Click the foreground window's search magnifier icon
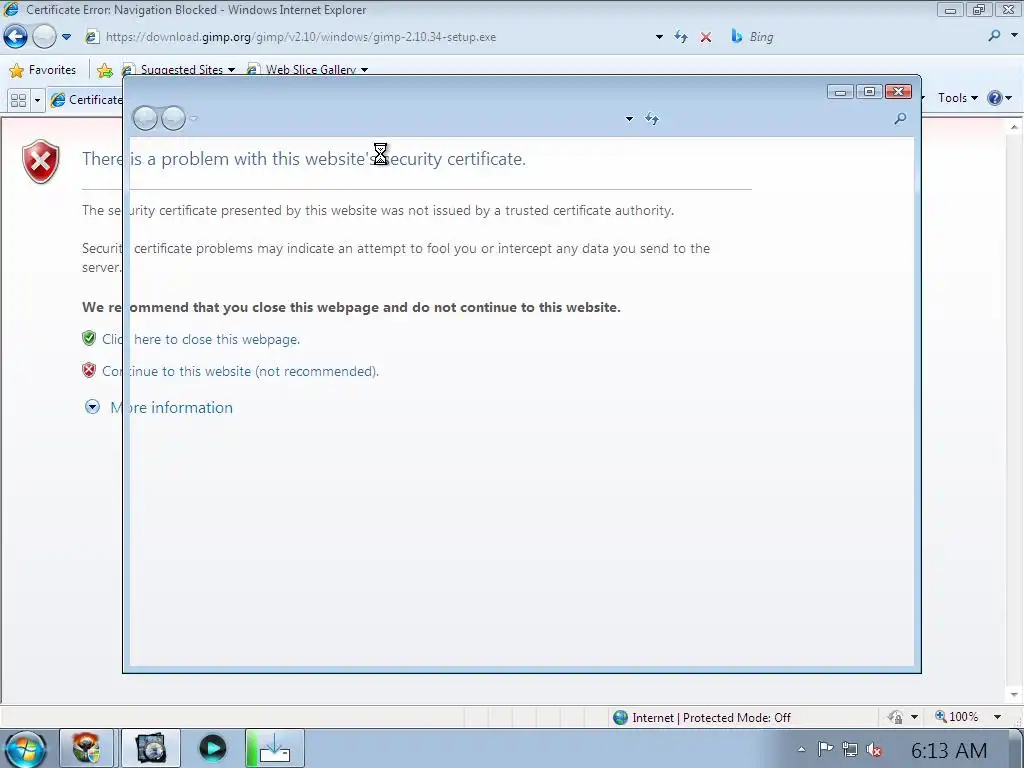 tap(901, 118)
